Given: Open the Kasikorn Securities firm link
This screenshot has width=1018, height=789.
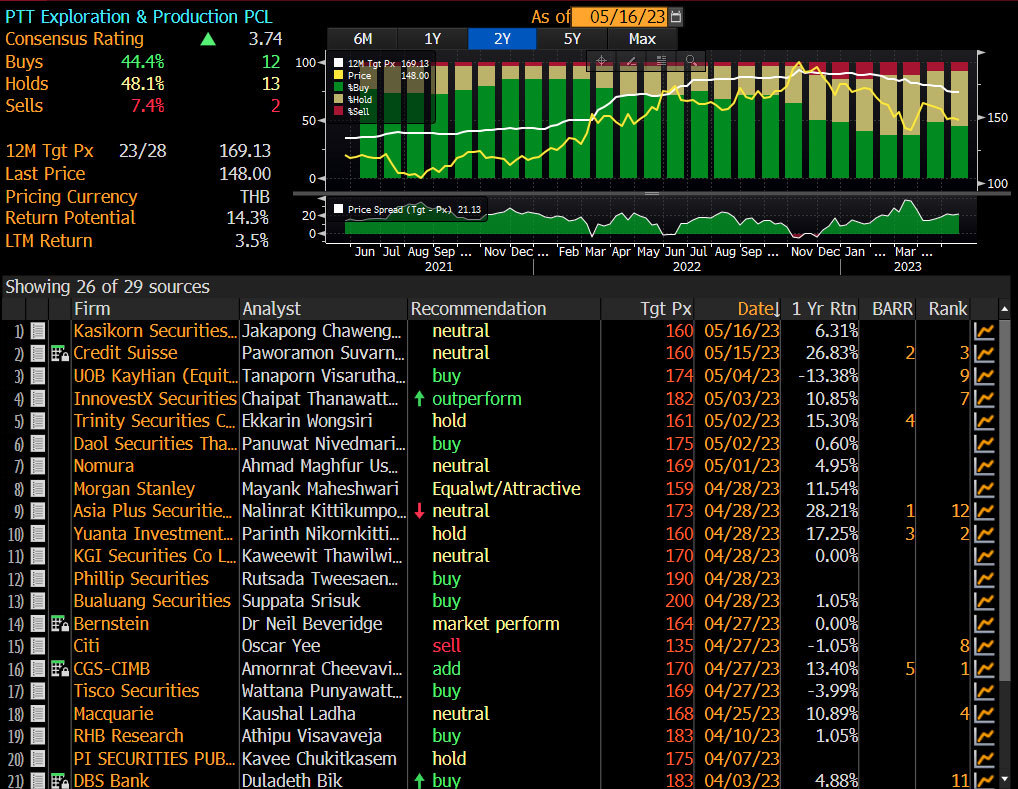Looking at the screenshot, I should [x=155, y=331].
